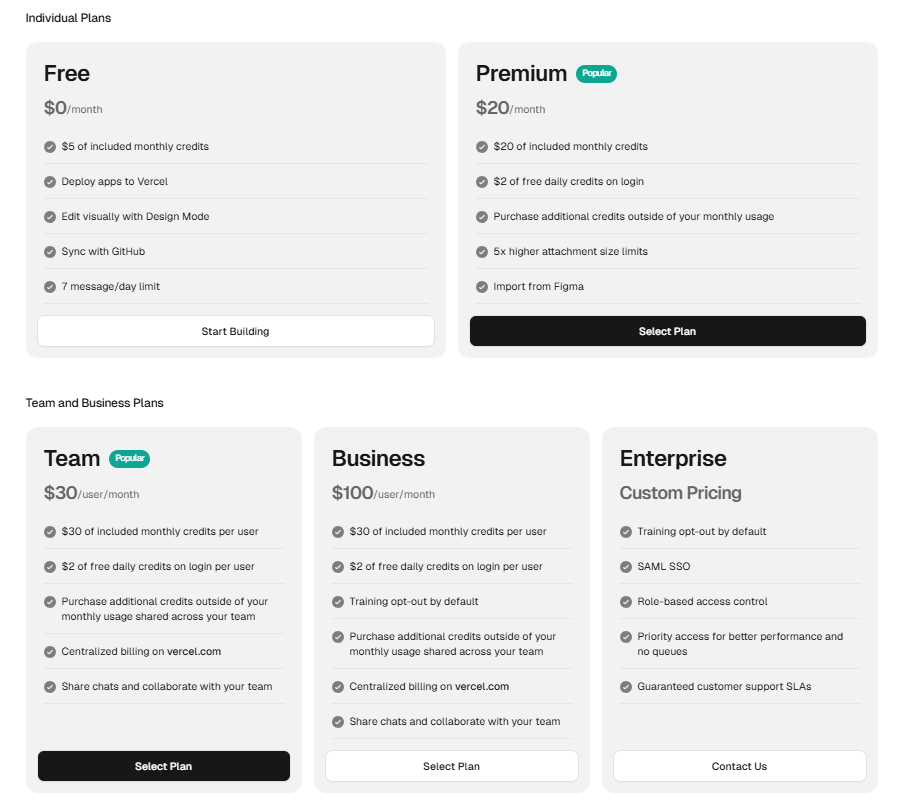Click check icon next to 7 message/day limit

click(50, 286)
